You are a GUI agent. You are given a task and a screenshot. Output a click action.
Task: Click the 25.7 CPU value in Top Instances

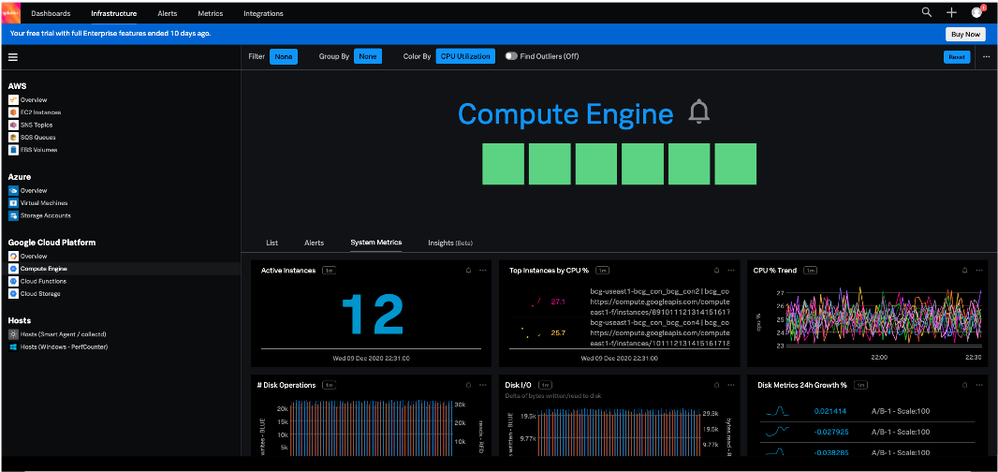[x=558, y=332]
